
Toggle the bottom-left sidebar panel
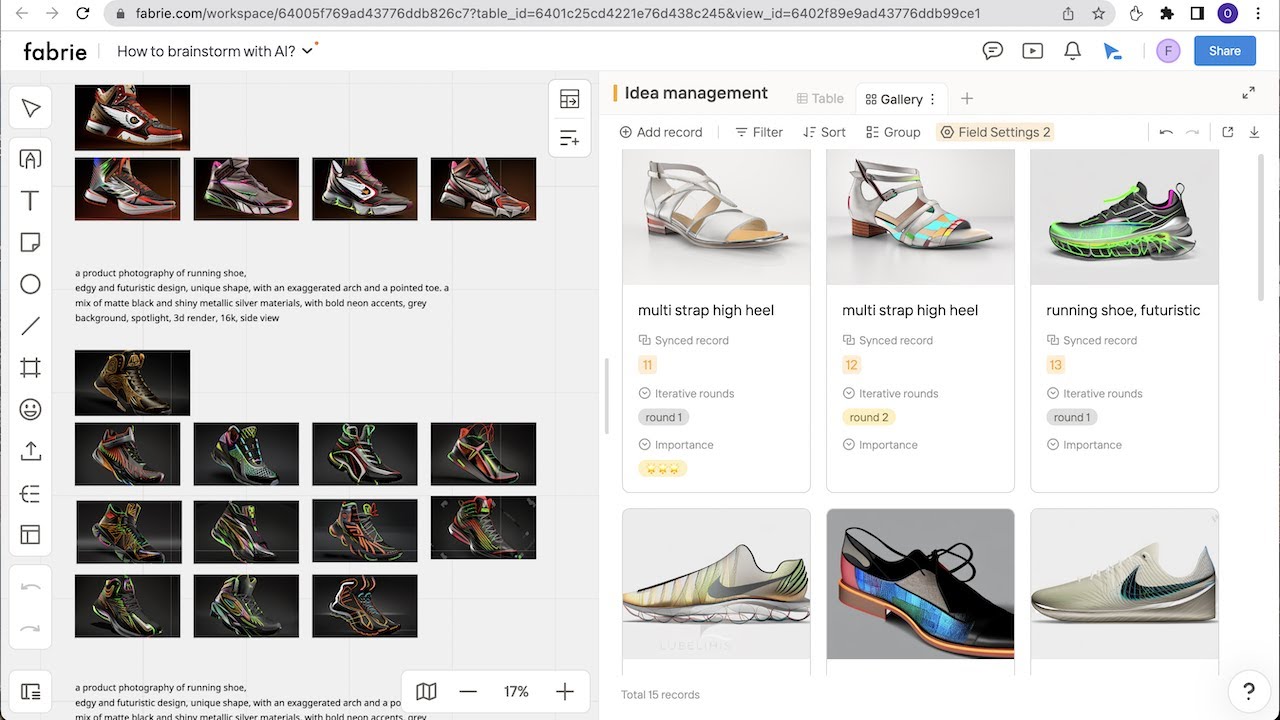(x=31, y=692)
